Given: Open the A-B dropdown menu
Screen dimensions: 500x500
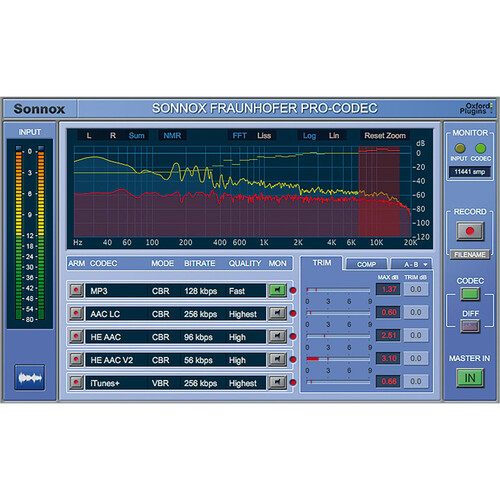Looking at the screenshot, I should click(x=412, y=264).
